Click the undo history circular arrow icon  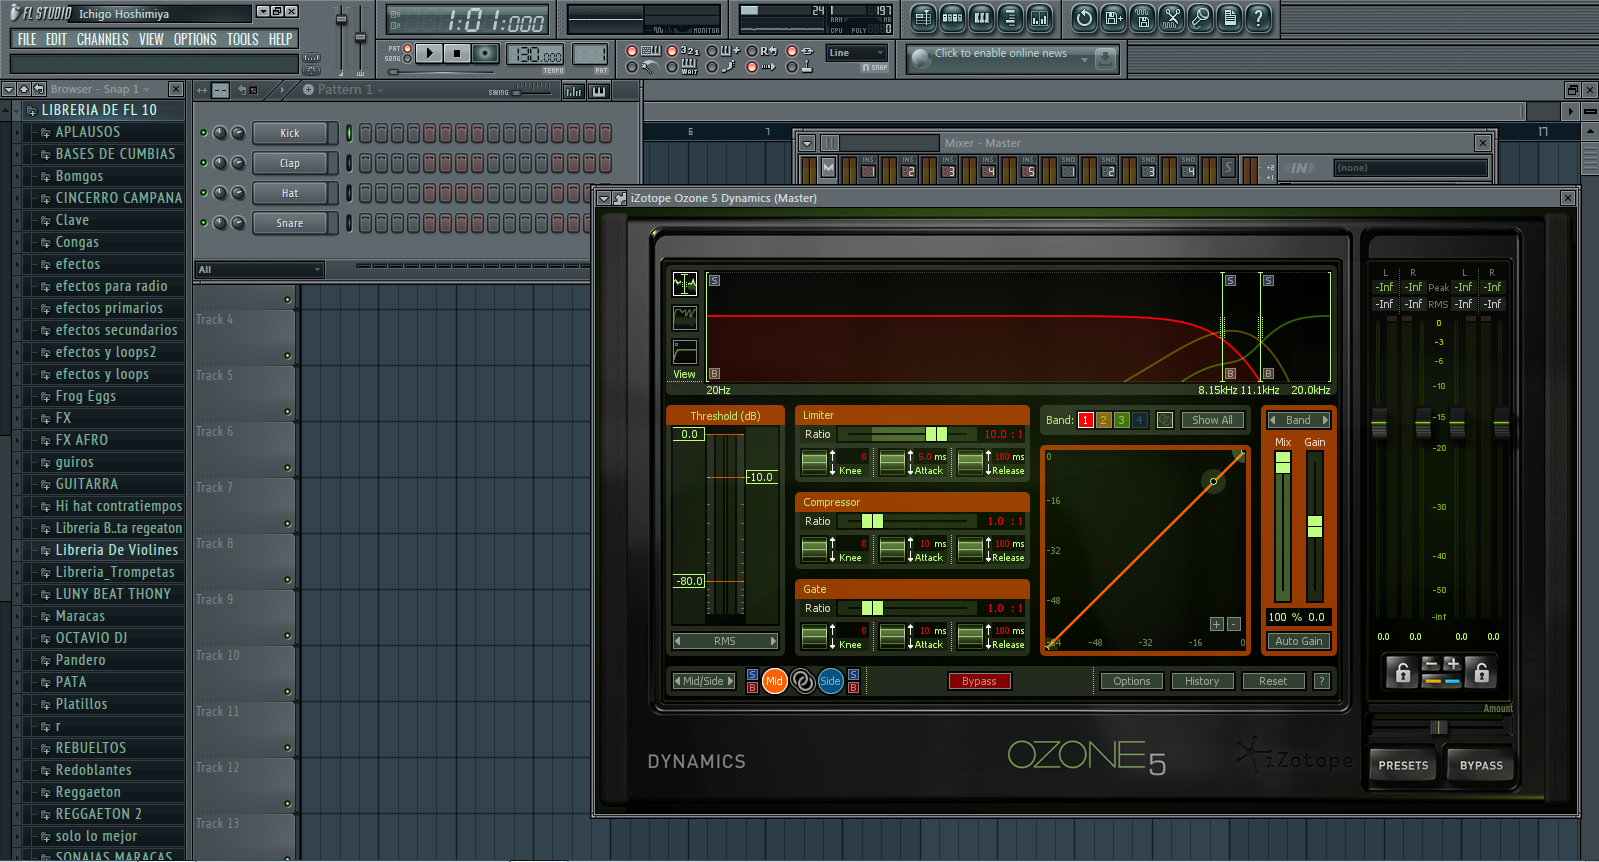(1084, 17)
